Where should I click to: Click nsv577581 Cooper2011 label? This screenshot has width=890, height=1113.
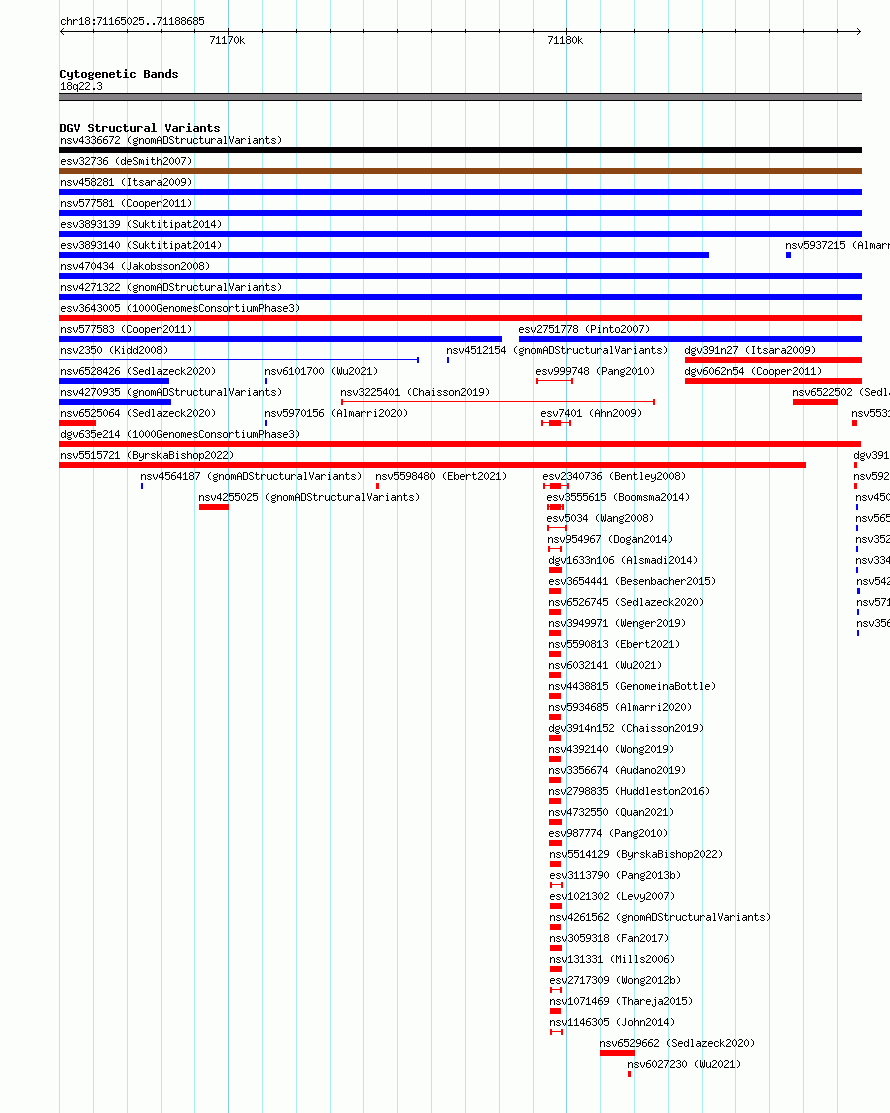[126, 203]
